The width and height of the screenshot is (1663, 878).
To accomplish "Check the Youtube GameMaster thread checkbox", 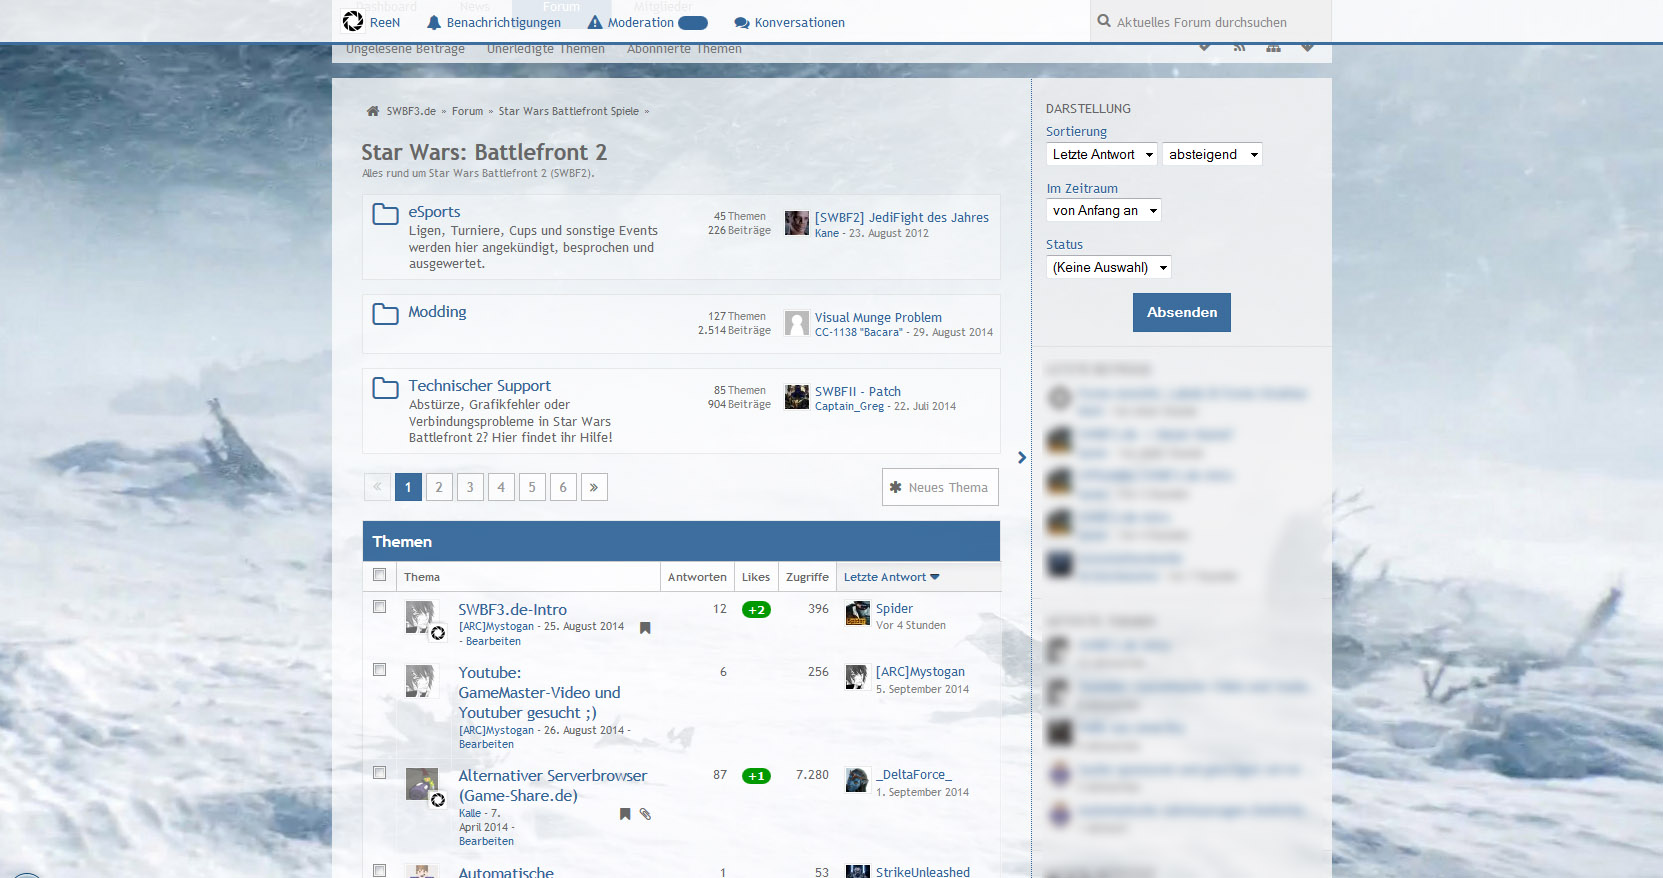I will [x=379, y=669].
